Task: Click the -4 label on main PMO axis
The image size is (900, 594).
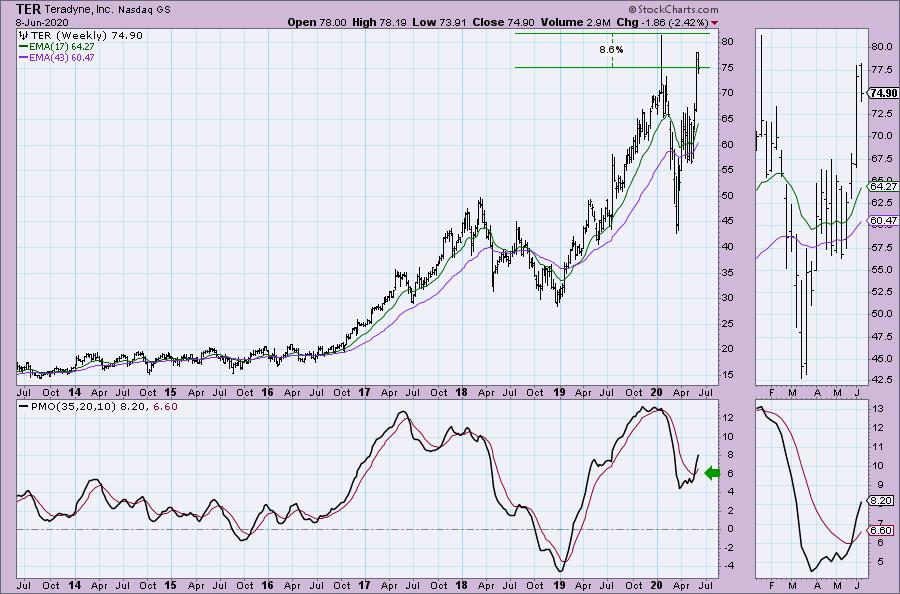Action: pyautogui.click(x=728, y=565)
